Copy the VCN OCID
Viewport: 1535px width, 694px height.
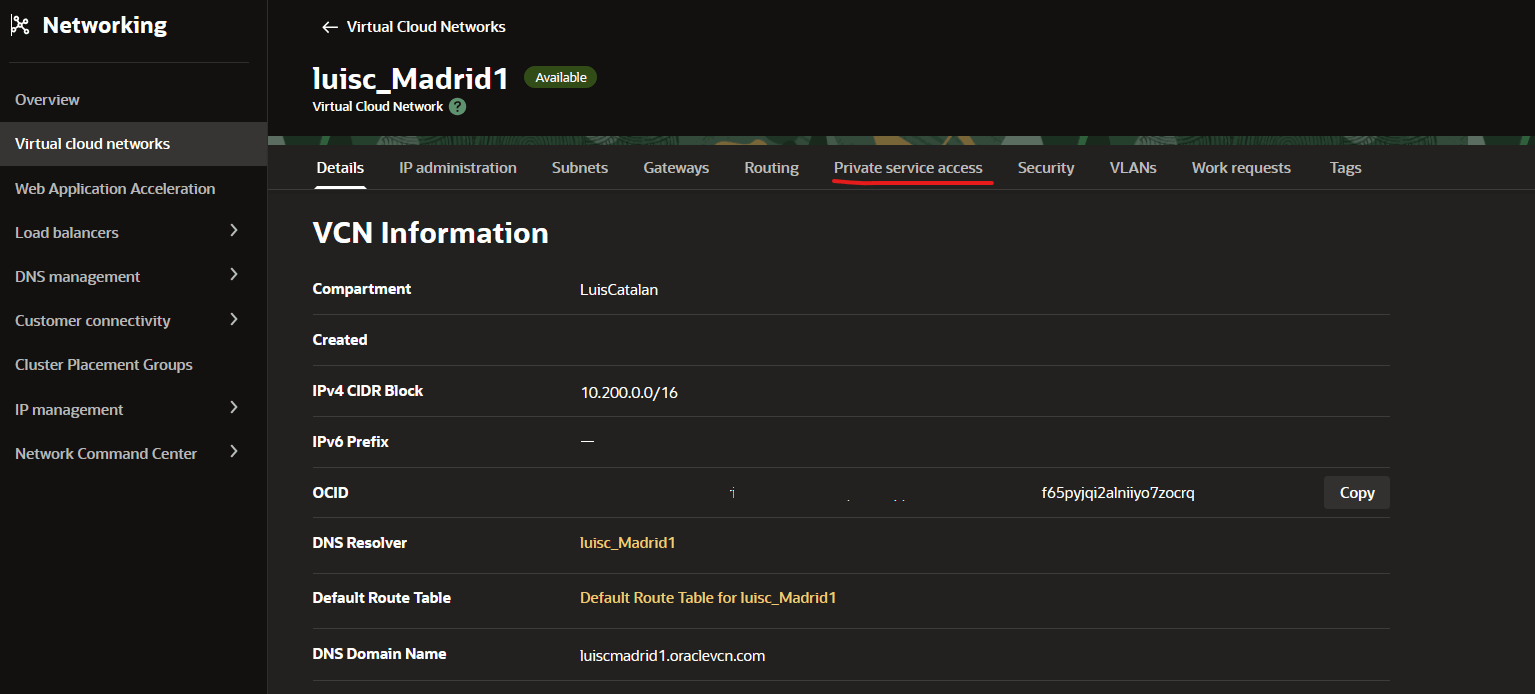point(1357,492)
